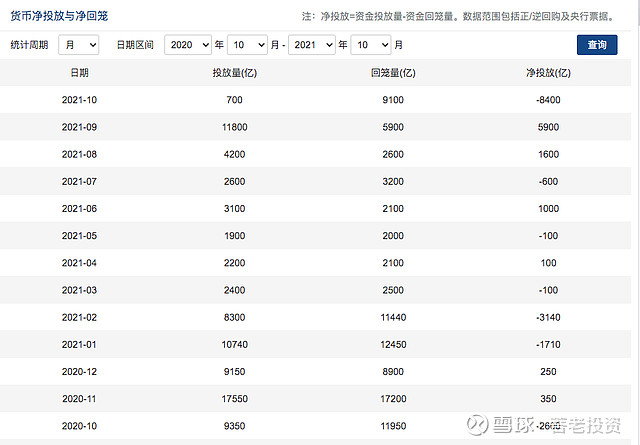Screen dimensions: 640x445
Task: Open the end month dropdown
Action: (371, 44)
